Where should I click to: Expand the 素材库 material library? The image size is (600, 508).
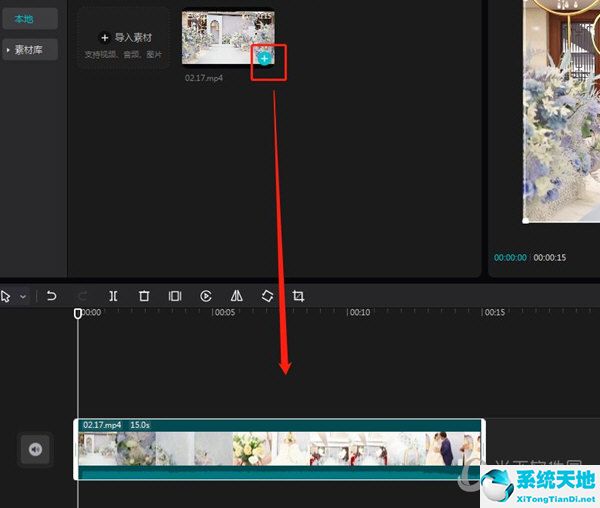click(30, 50)
